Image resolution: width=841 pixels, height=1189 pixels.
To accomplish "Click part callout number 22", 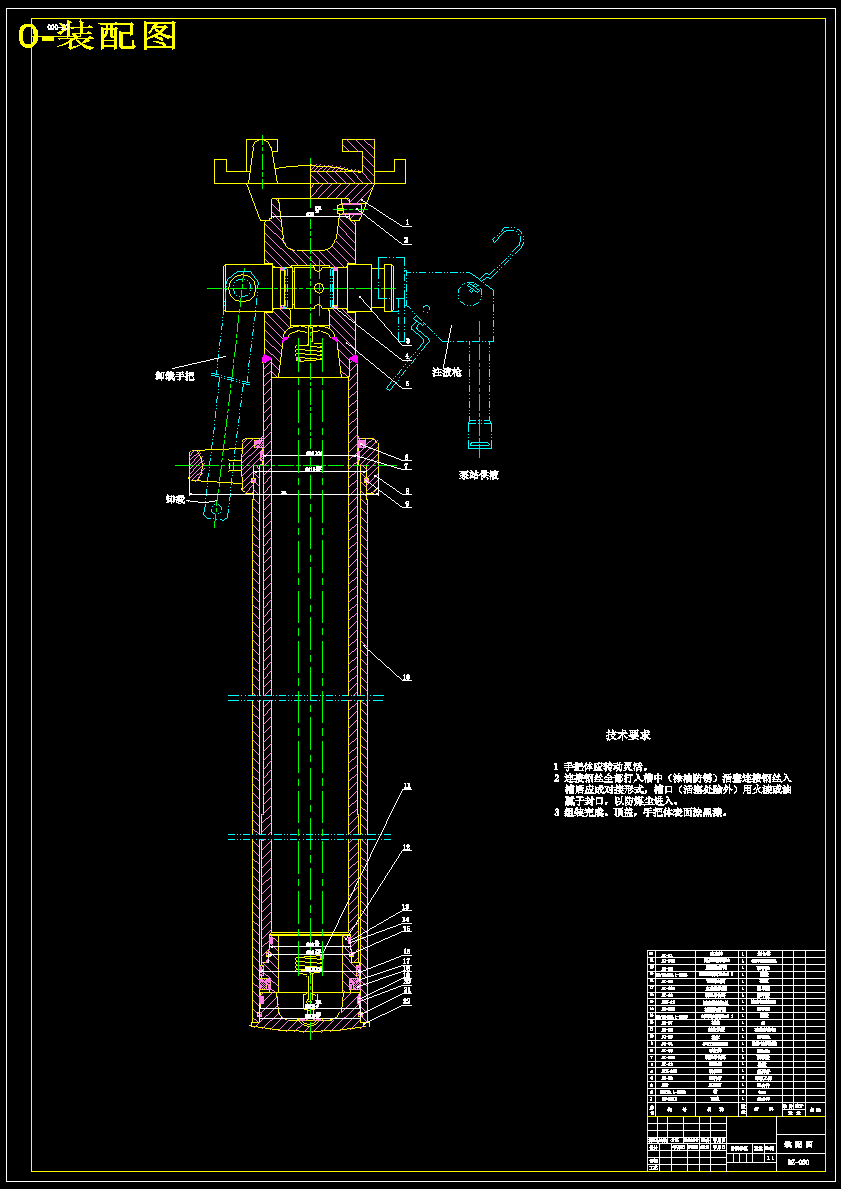I will pyautogui.click(x=406, y=1001).
